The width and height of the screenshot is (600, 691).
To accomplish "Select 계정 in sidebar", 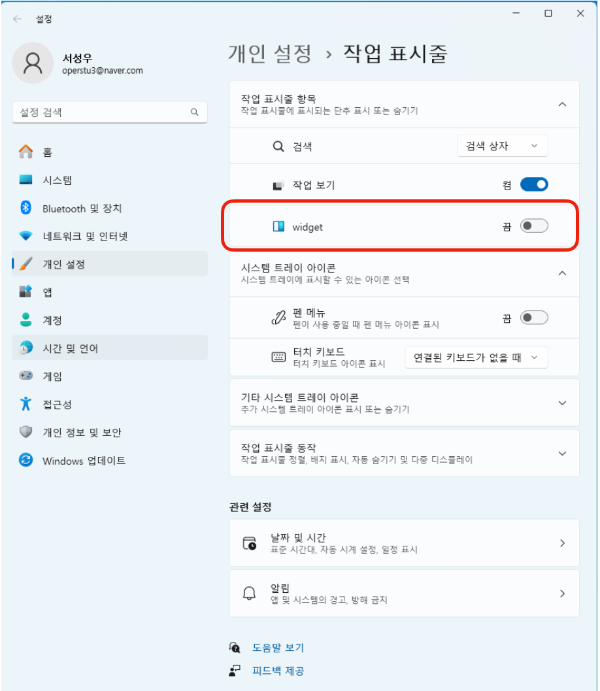I will [110, 320].
